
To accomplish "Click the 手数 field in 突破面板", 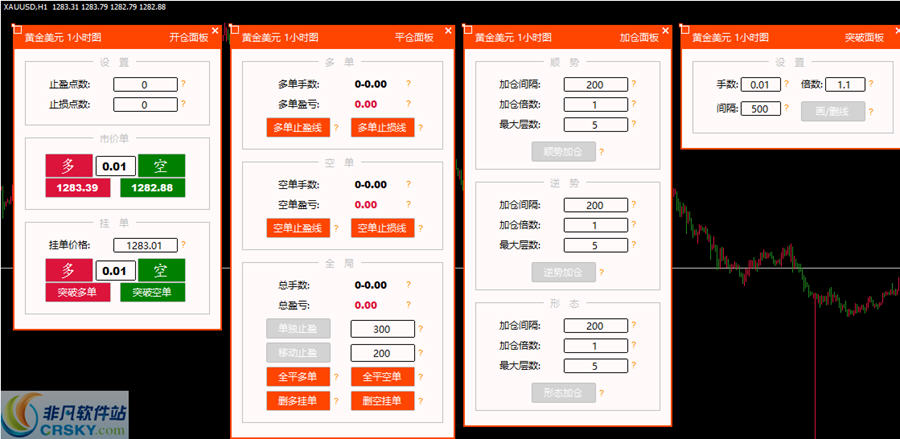I will [x=761, y=84].
